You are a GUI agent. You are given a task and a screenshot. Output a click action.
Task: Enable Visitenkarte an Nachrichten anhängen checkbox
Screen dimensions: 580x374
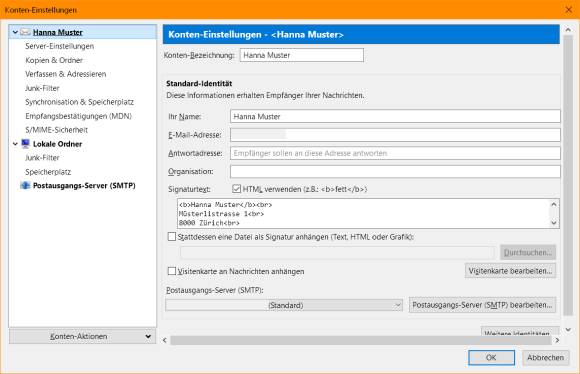[x=172, y=271]
